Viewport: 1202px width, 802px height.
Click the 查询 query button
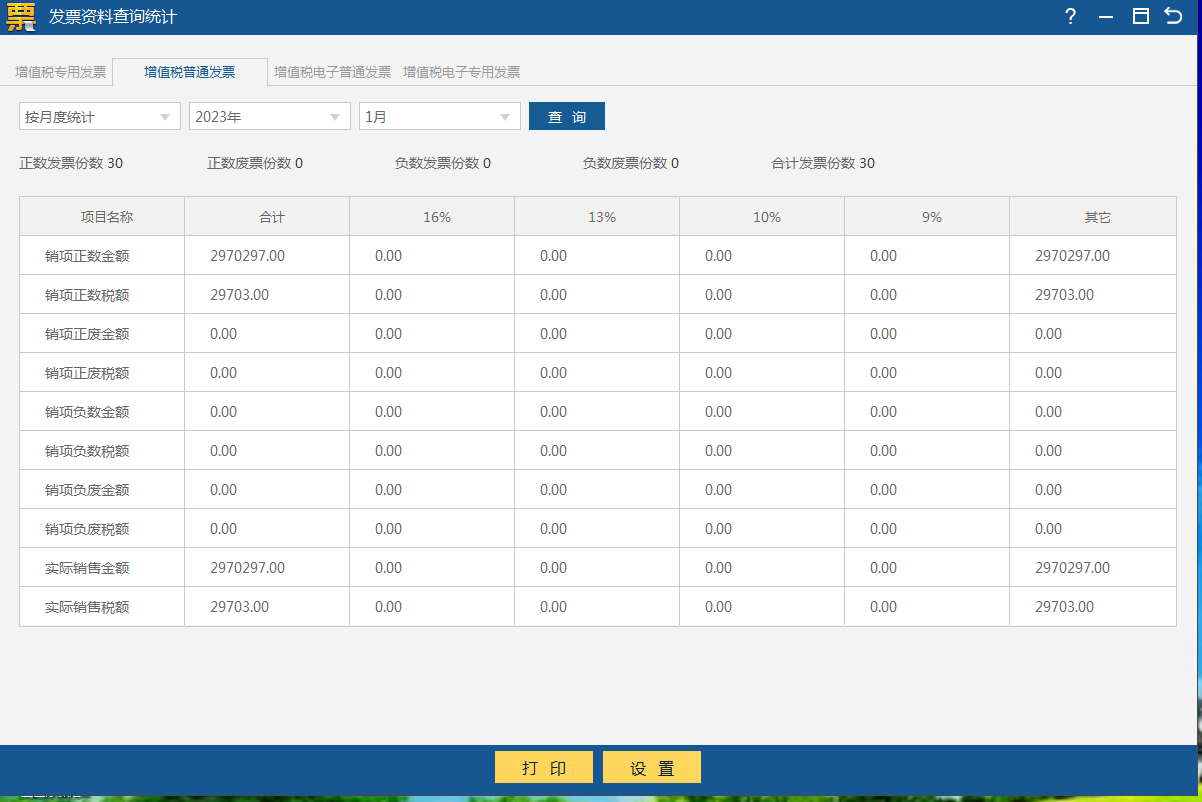(566, 117)
